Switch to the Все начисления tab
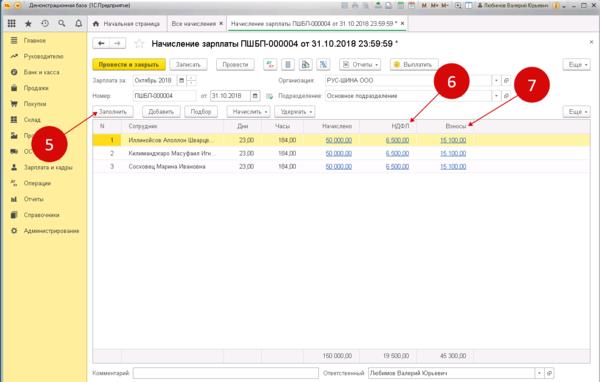Screen dimensions: 600x382 pyautogui.click(x=197, y=24)
